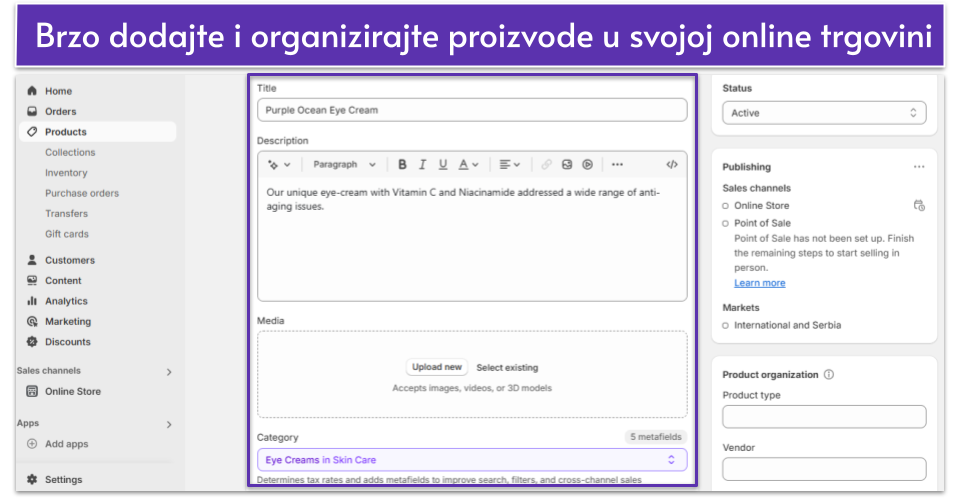The image size is (960, 504).
Task: Open the Collections page
Action: [70, 152]
